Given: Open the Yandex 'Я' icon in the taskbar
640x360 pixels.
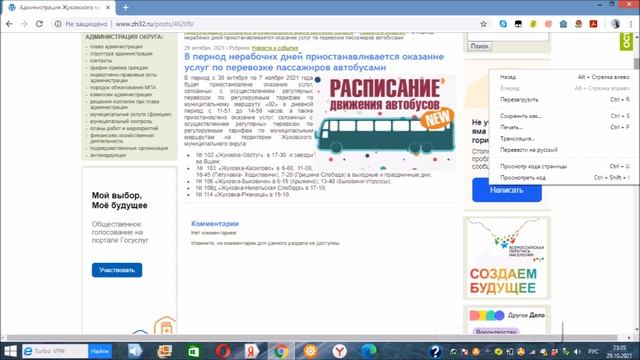Looking at the screenshot, I should pos(252,351).
